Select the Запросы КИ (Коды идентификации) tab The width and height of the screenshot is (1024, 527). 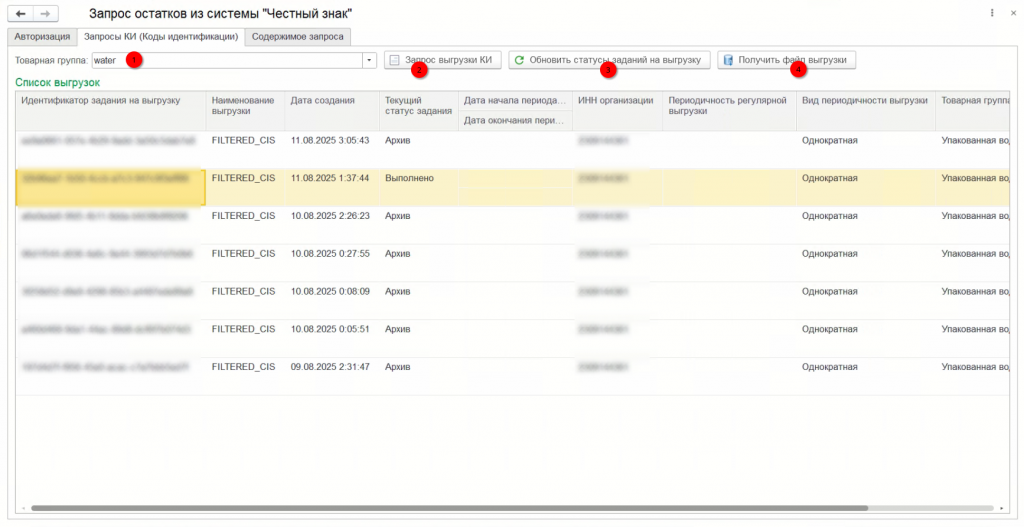pyautogui.click(x=161, y=37)
